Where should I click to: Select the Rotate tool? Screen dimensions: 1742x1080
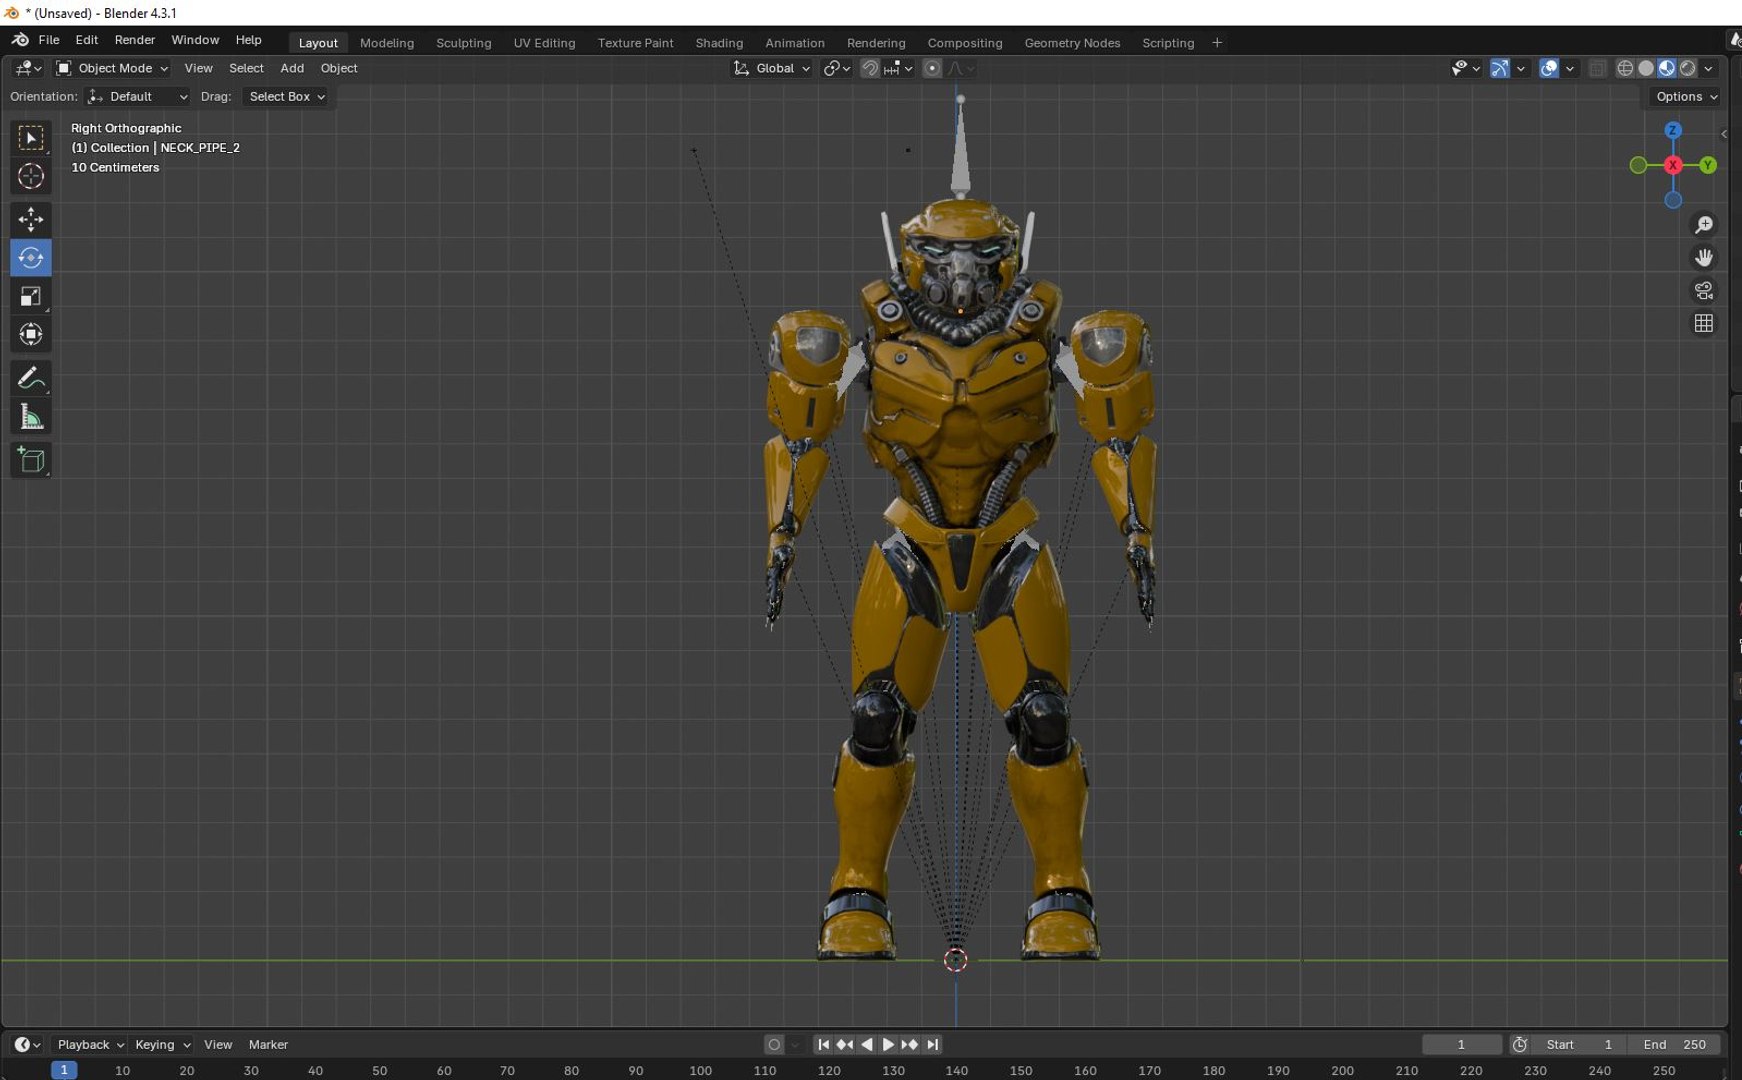31,258
